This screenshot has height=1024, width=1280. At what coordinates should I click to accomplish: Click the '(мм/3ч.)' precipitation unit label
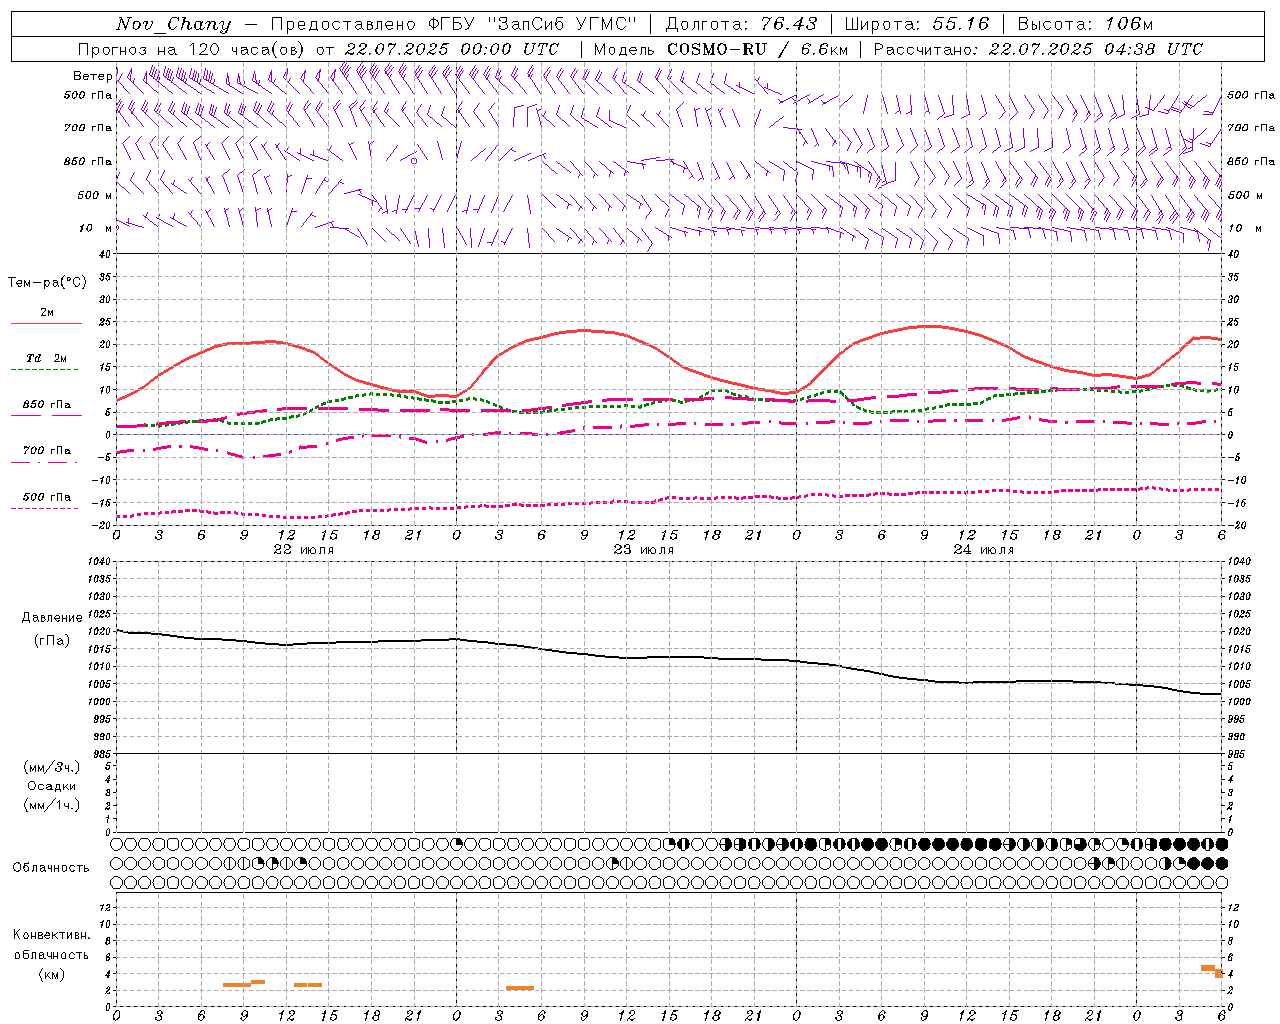52,767
